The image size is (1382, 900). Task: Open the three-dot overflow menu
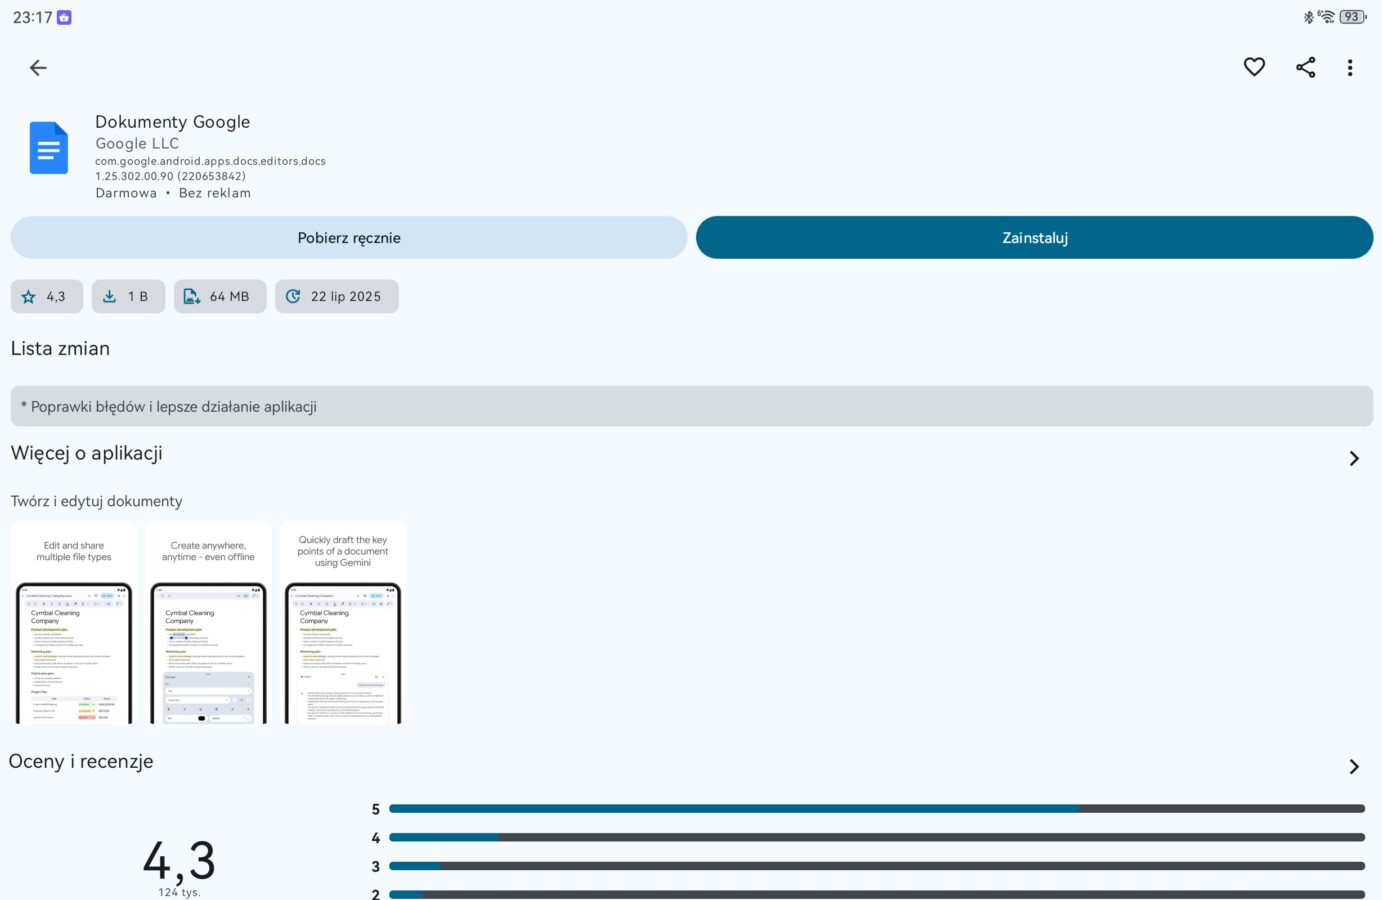pos(1350,67)
